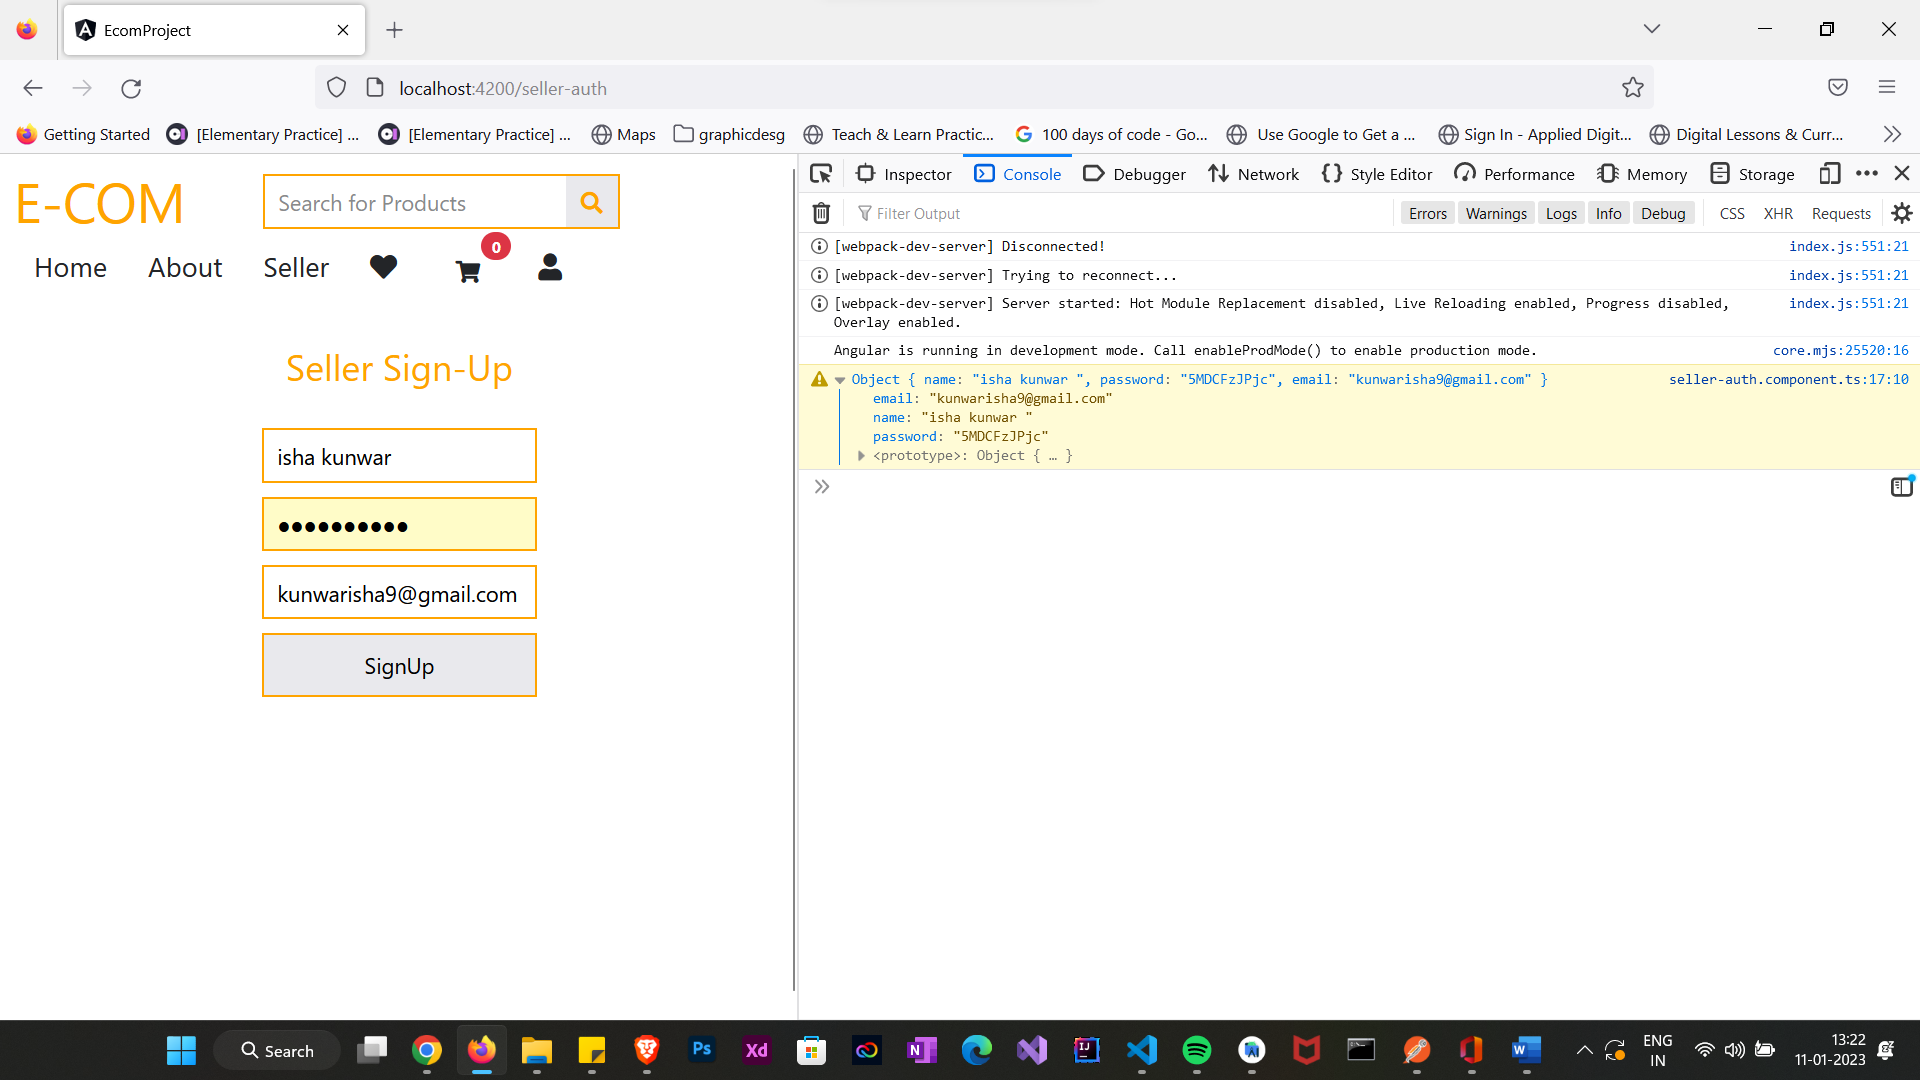This screenshot has height=1080, width=1920.
Task: Toggle Responsive Design Mode
Action: [1831, 173]
